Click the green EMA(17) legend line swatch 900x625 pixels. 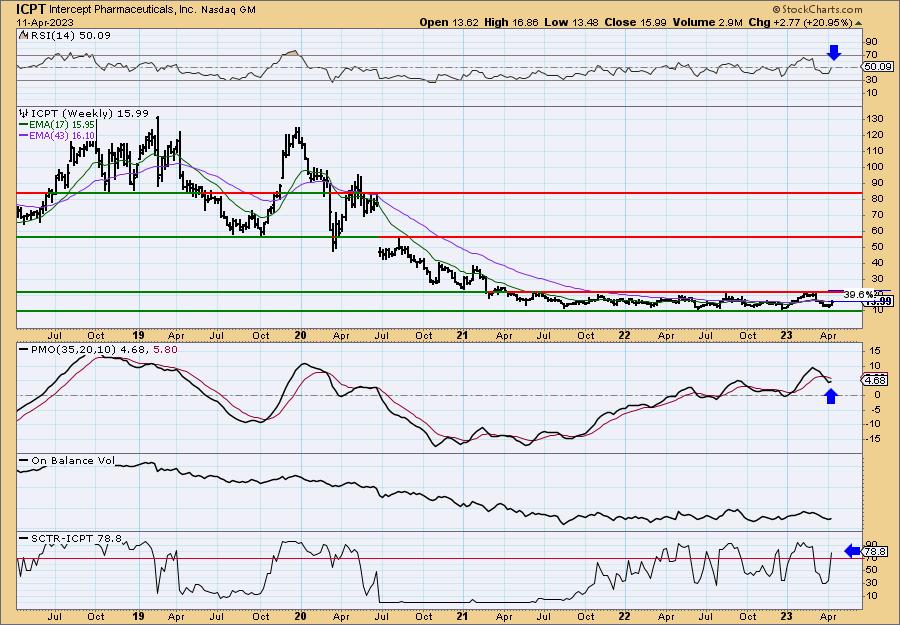[x=23, y=125]
